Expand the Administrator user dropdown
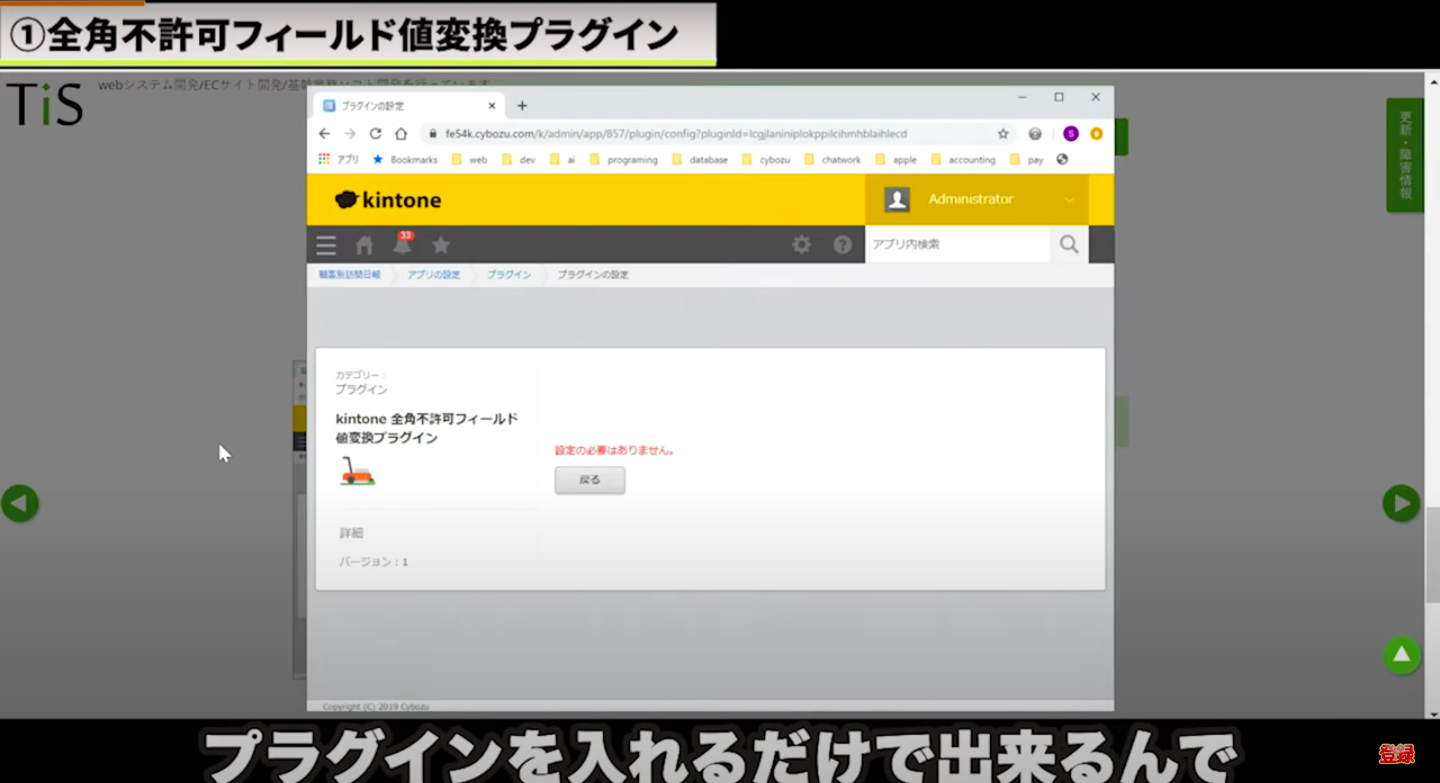The image size is (1440, 783). [1069, 200]
